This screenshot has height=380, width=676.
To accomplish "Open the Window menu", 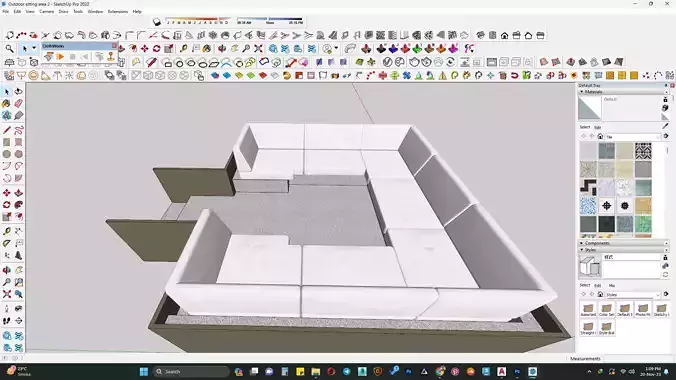I will 95,12.
